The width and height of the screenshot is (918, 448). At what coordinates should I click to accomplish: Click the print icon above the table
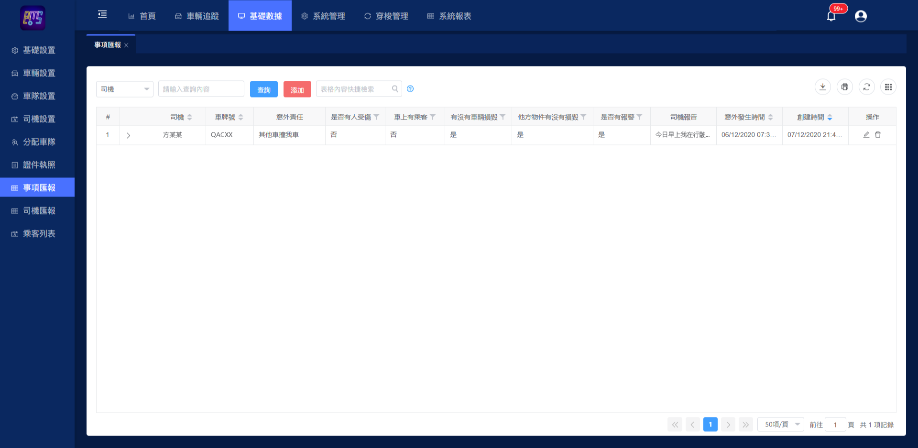(x=844, y=87)
